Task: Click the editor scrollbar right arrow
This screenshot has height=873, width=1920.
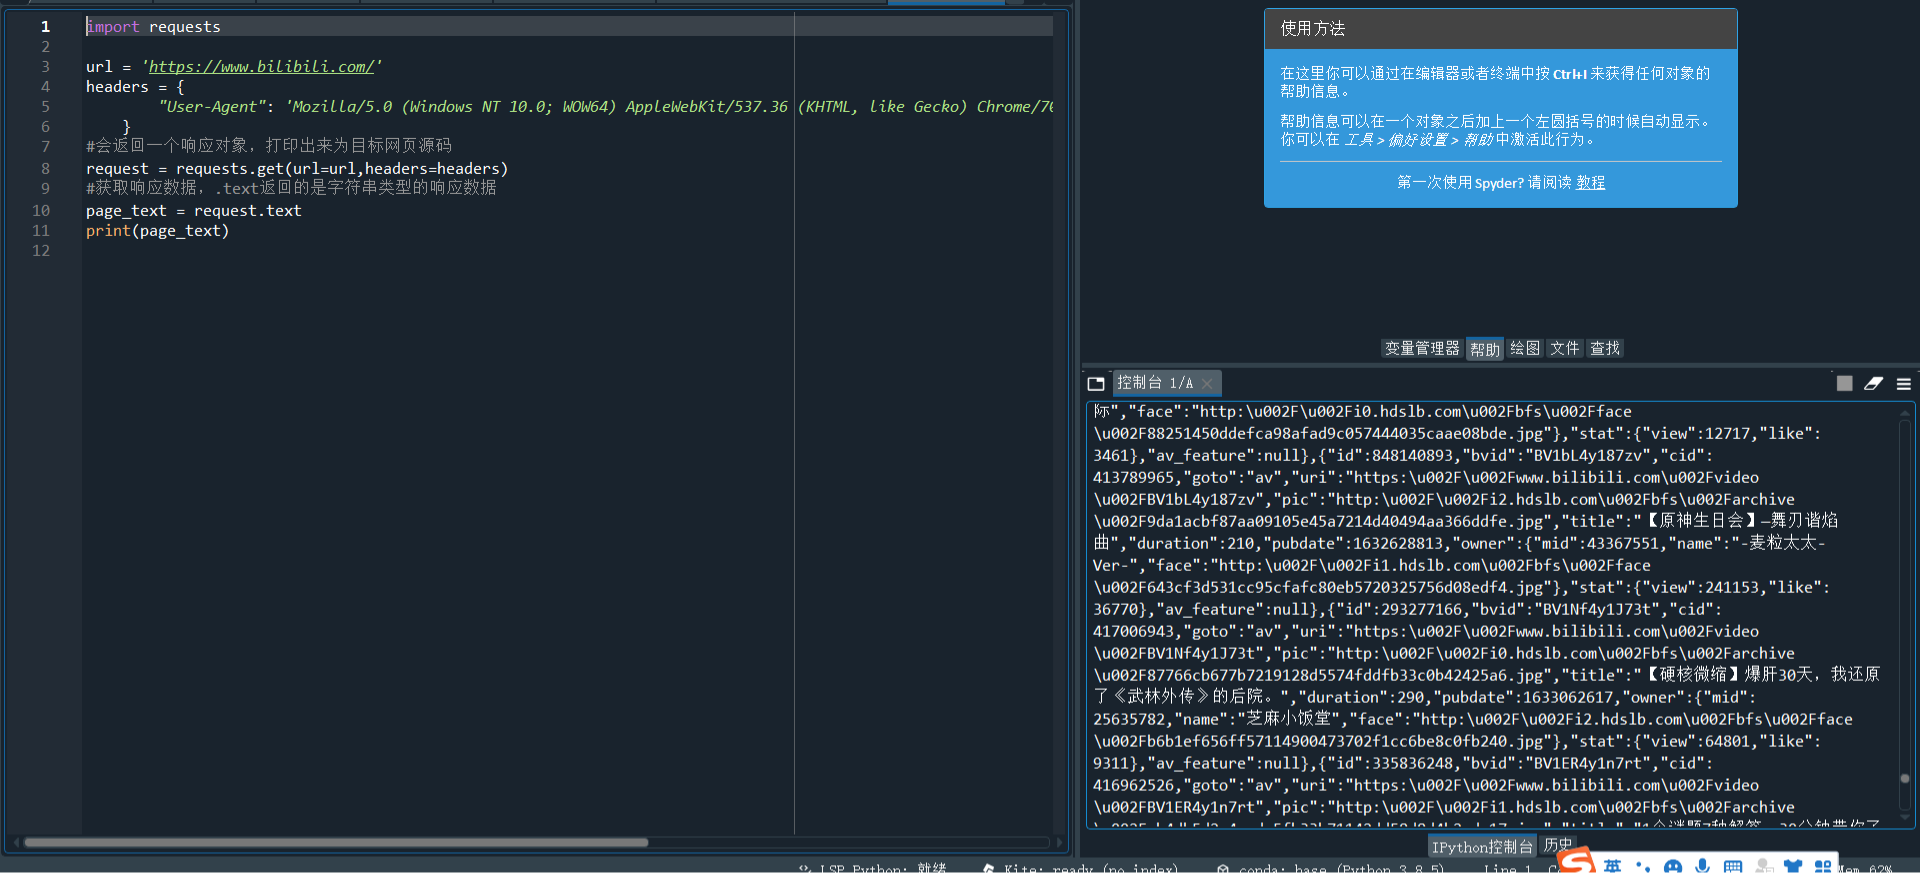Action: 1059,842
